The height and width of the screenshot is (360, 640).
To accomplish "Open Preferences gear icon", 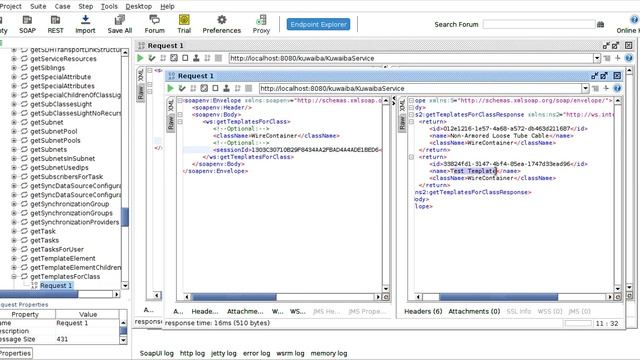I will click(222, 20).
